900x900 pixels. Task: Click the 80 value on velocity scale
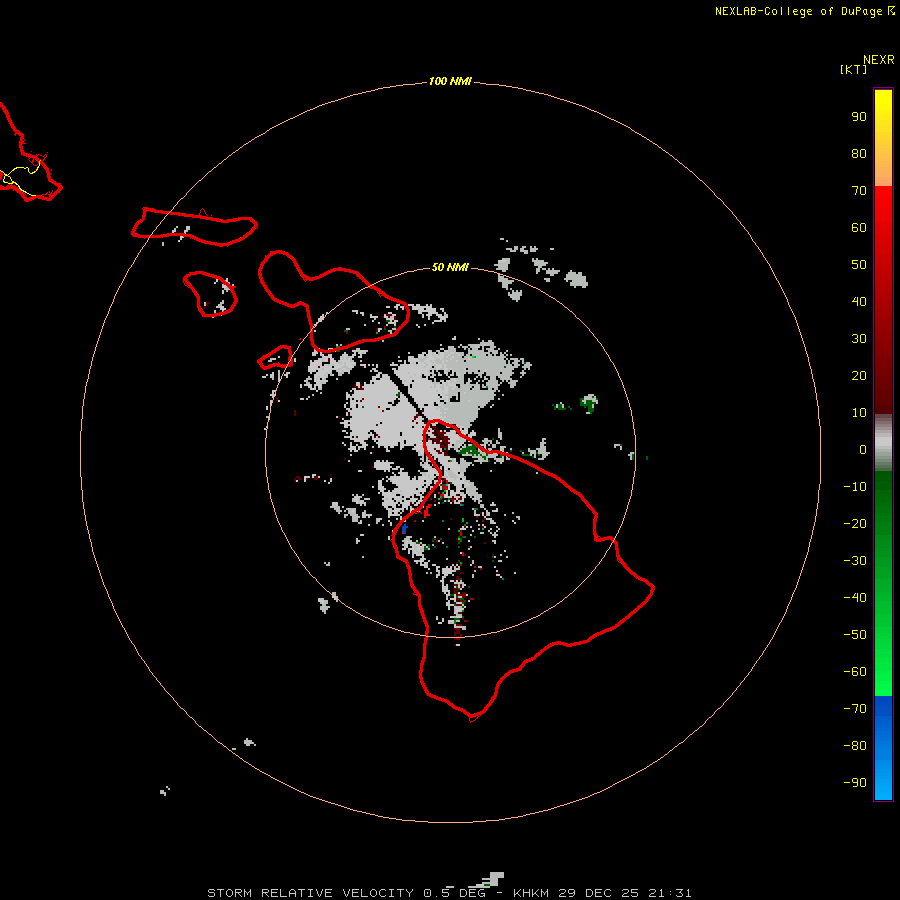(859, 154)
